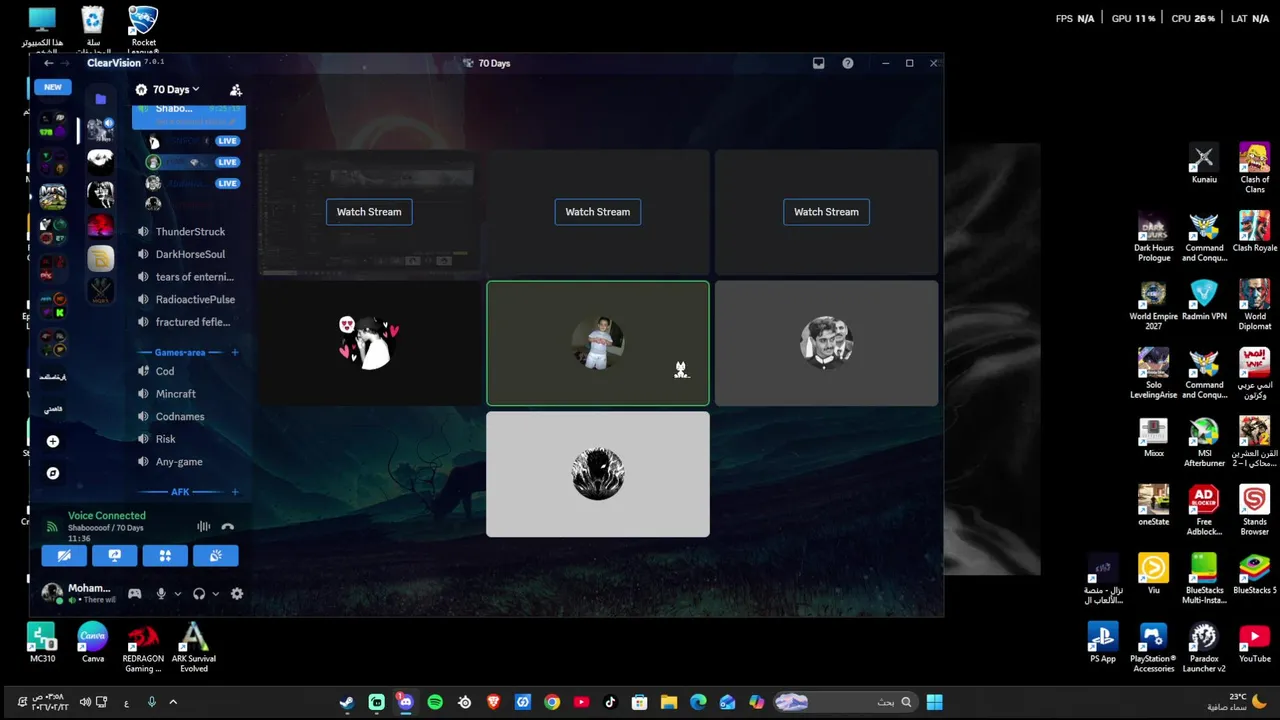Select the heart avatar participant tile
This screenshot has width=1280, height=720.
(x=369, y=343)
